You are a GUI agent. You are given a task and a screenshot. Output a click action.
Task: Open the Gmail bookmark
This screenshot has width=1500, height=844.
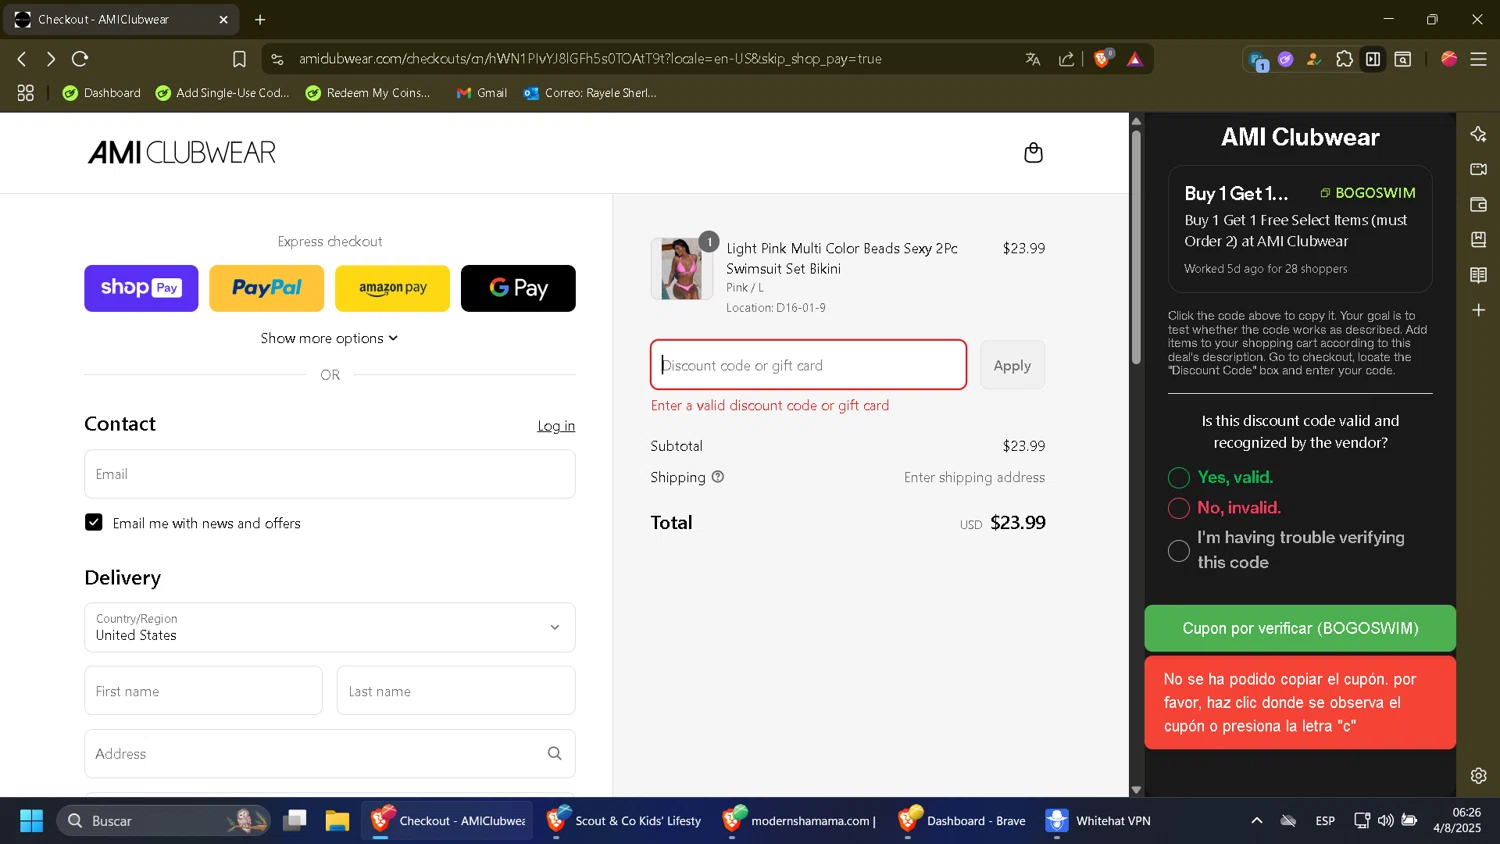(482, 93)
